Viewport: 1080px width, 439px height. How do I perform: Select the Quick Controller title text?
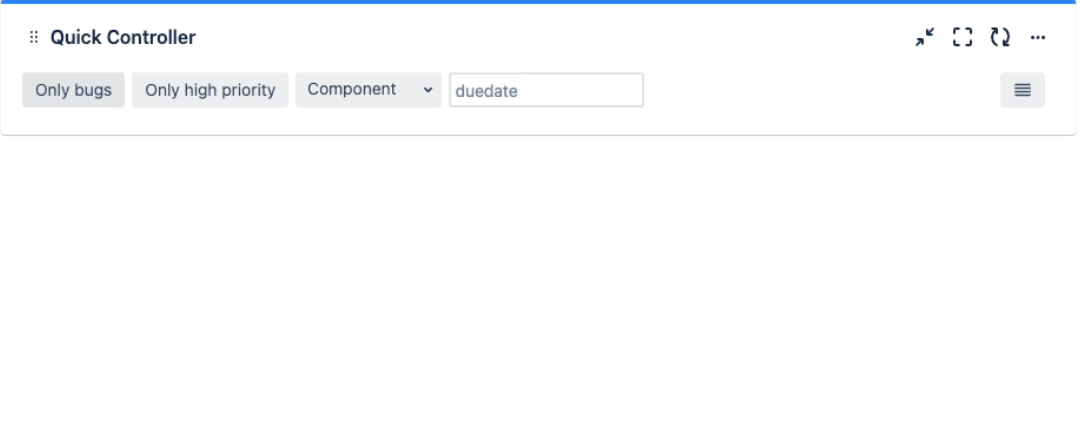pos(123,38)
